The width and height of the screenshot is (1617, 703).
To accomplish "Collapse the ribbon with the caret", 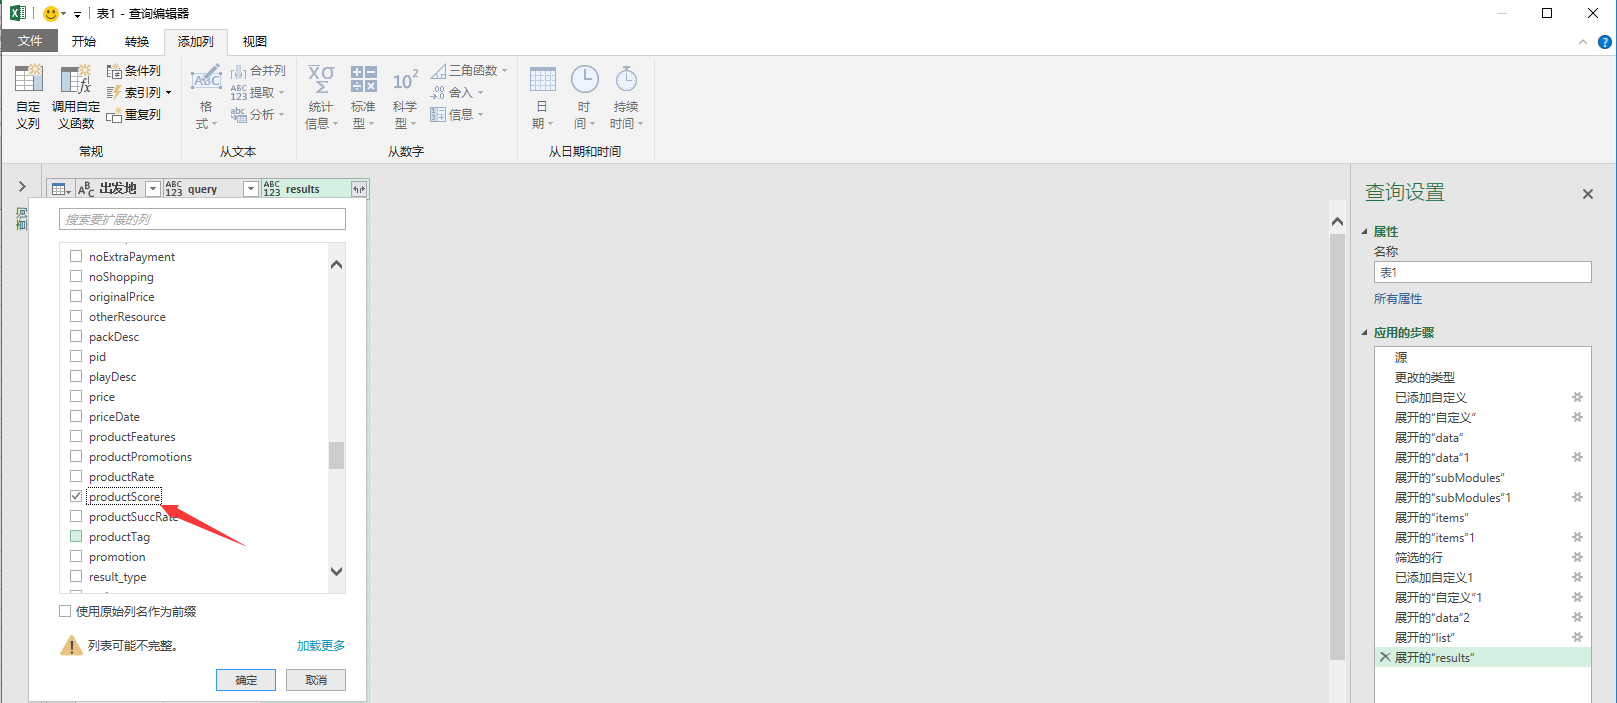I will pos(1582,42).
